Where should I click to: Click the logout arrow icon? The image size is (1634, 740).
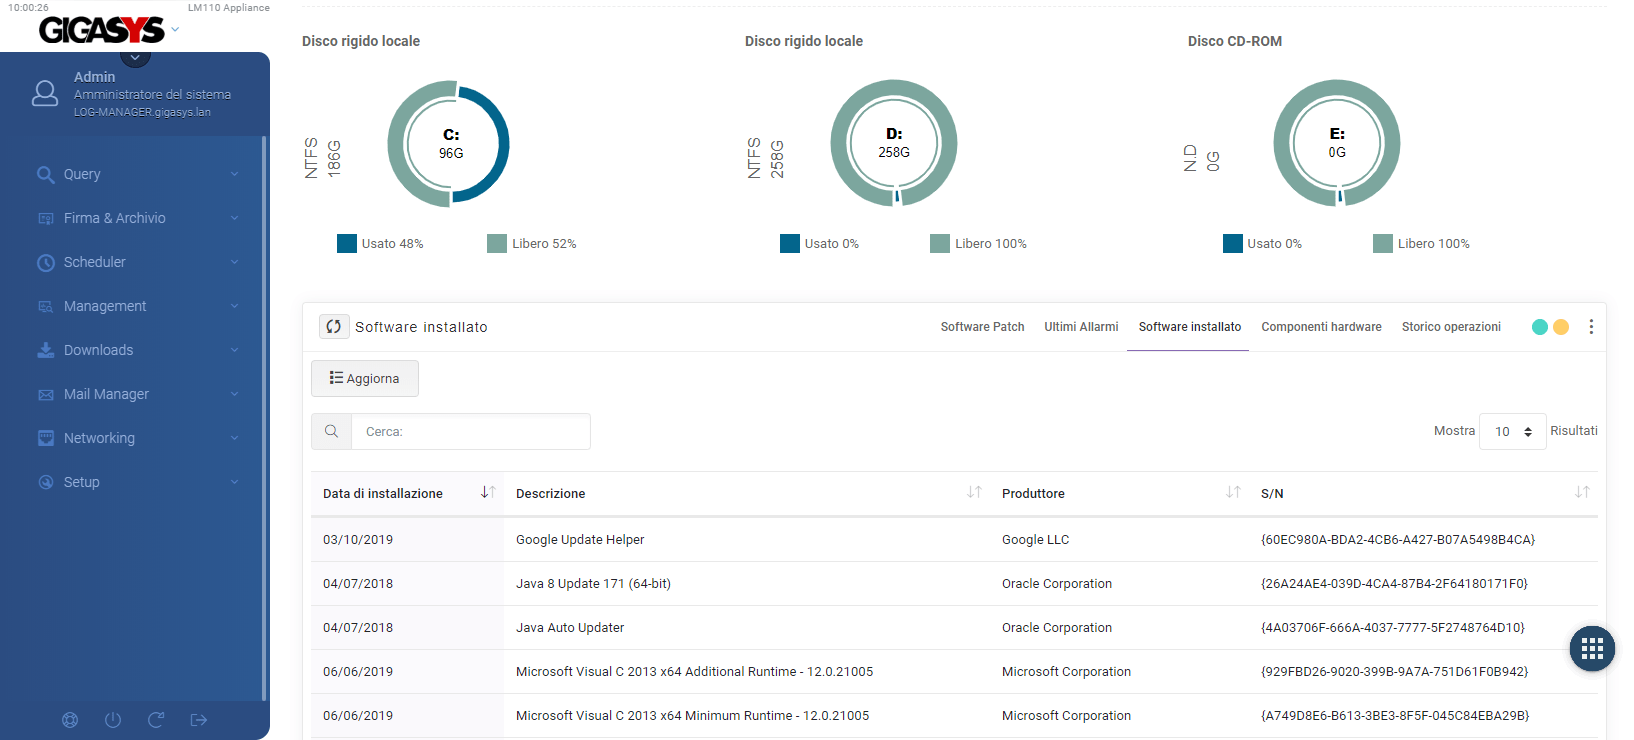[x=199, y=720]
